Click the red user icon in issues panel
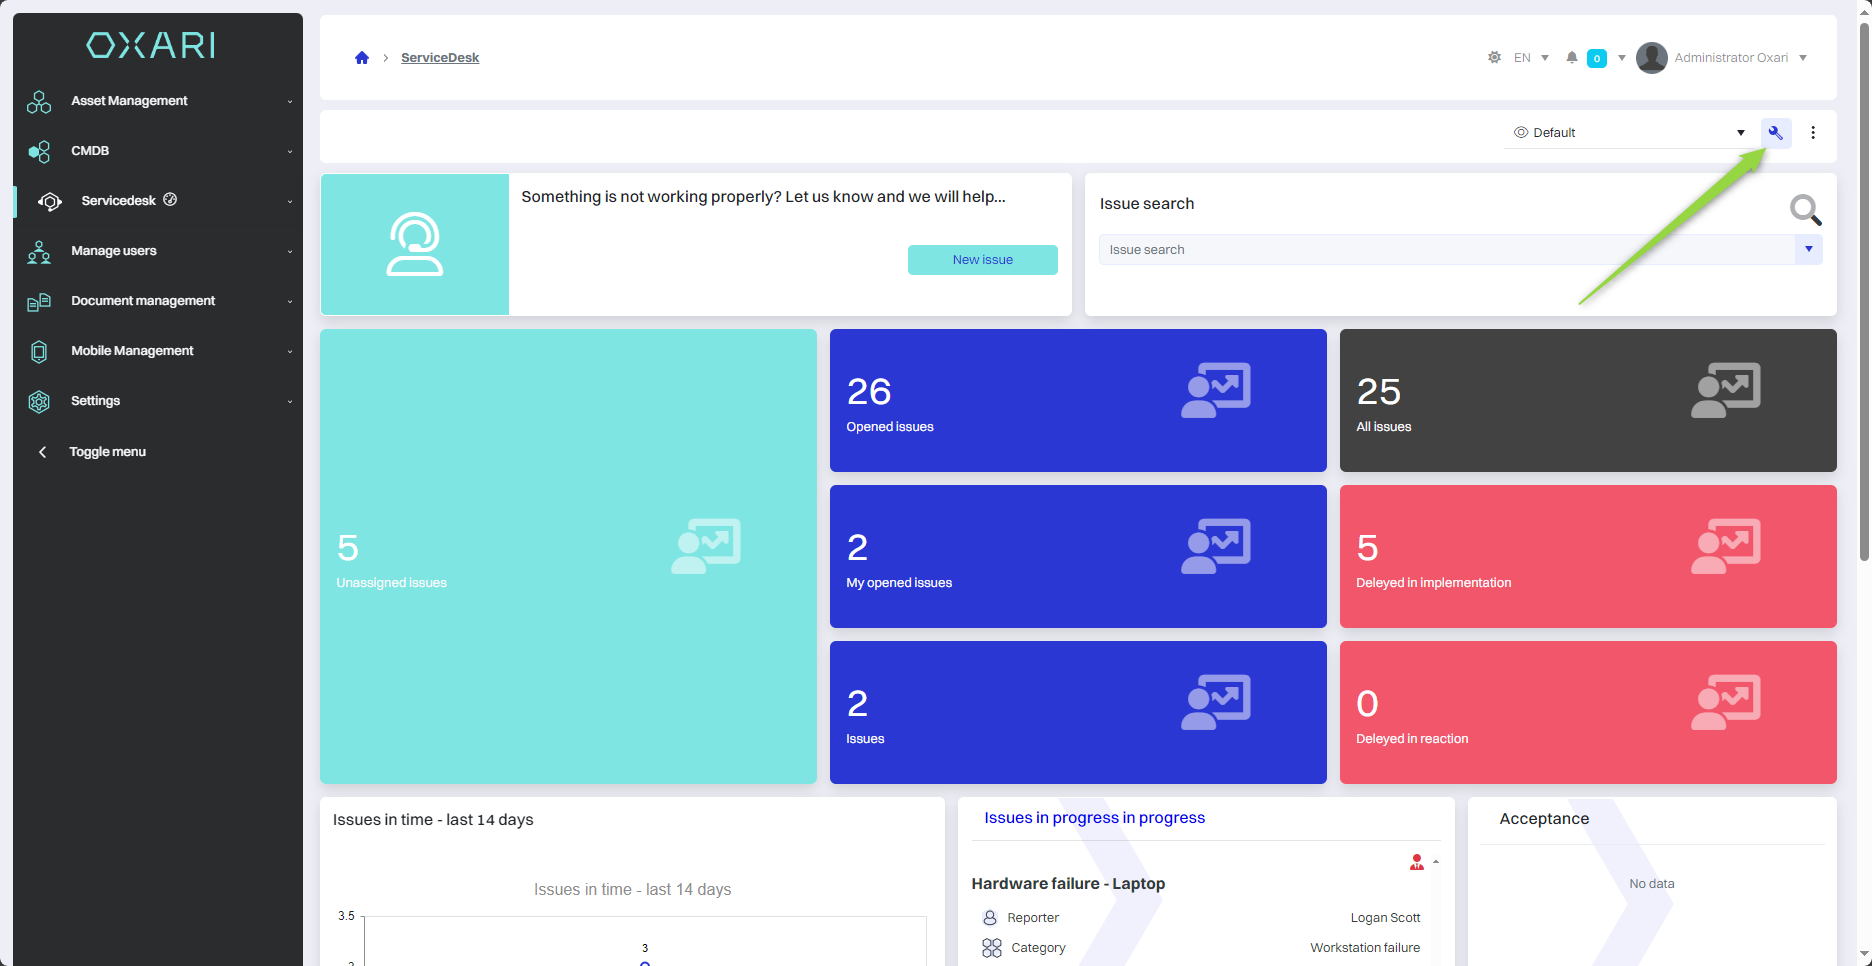The height and width of the screenshot is (966, 1872). (x=1416, y=862)
